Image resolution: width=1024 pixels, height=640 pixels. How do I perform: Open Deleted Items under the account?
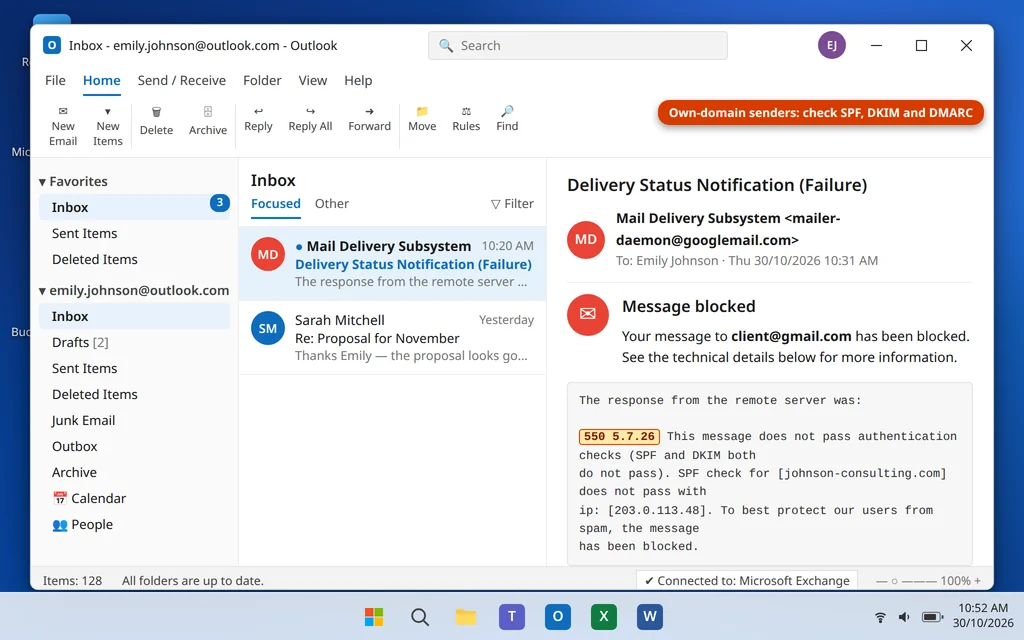tap(134, 394)
